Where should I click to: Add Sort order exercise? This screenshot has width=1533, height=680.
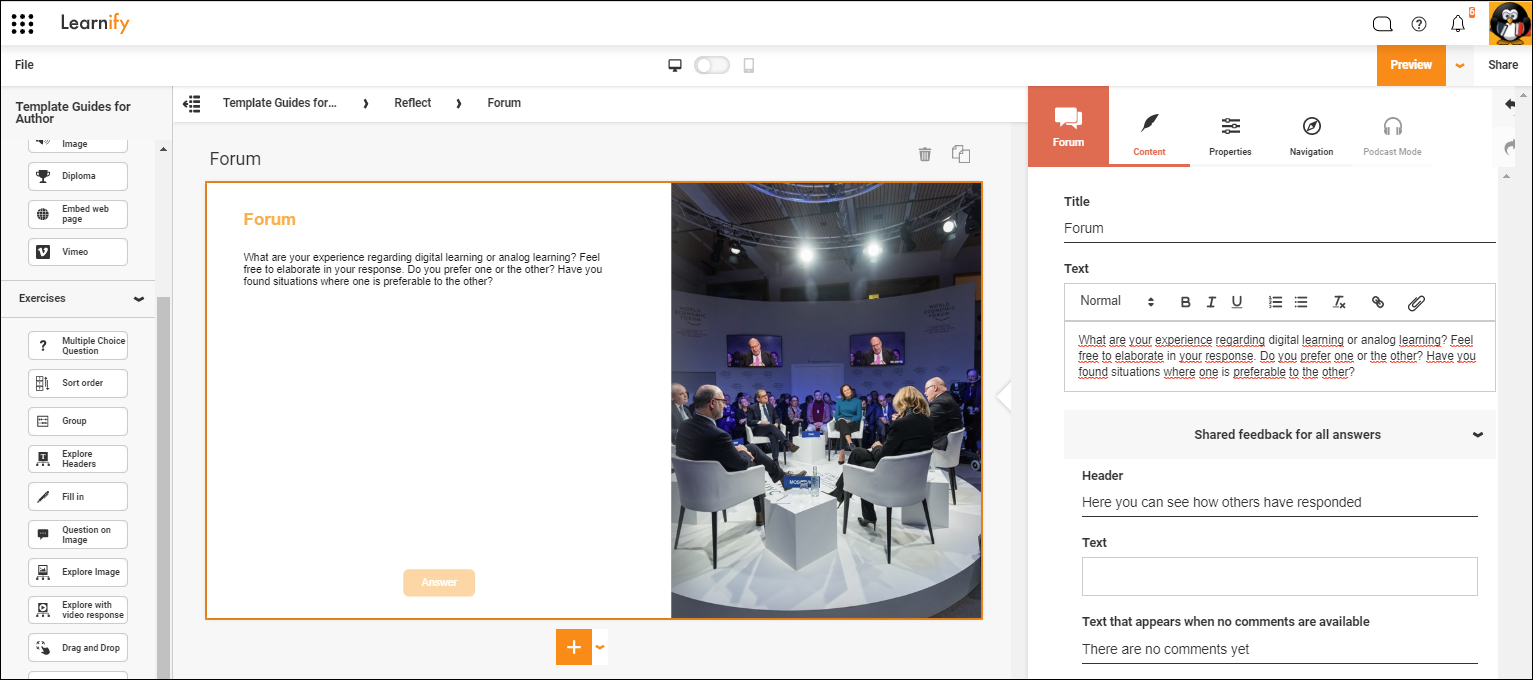(78, 383)
